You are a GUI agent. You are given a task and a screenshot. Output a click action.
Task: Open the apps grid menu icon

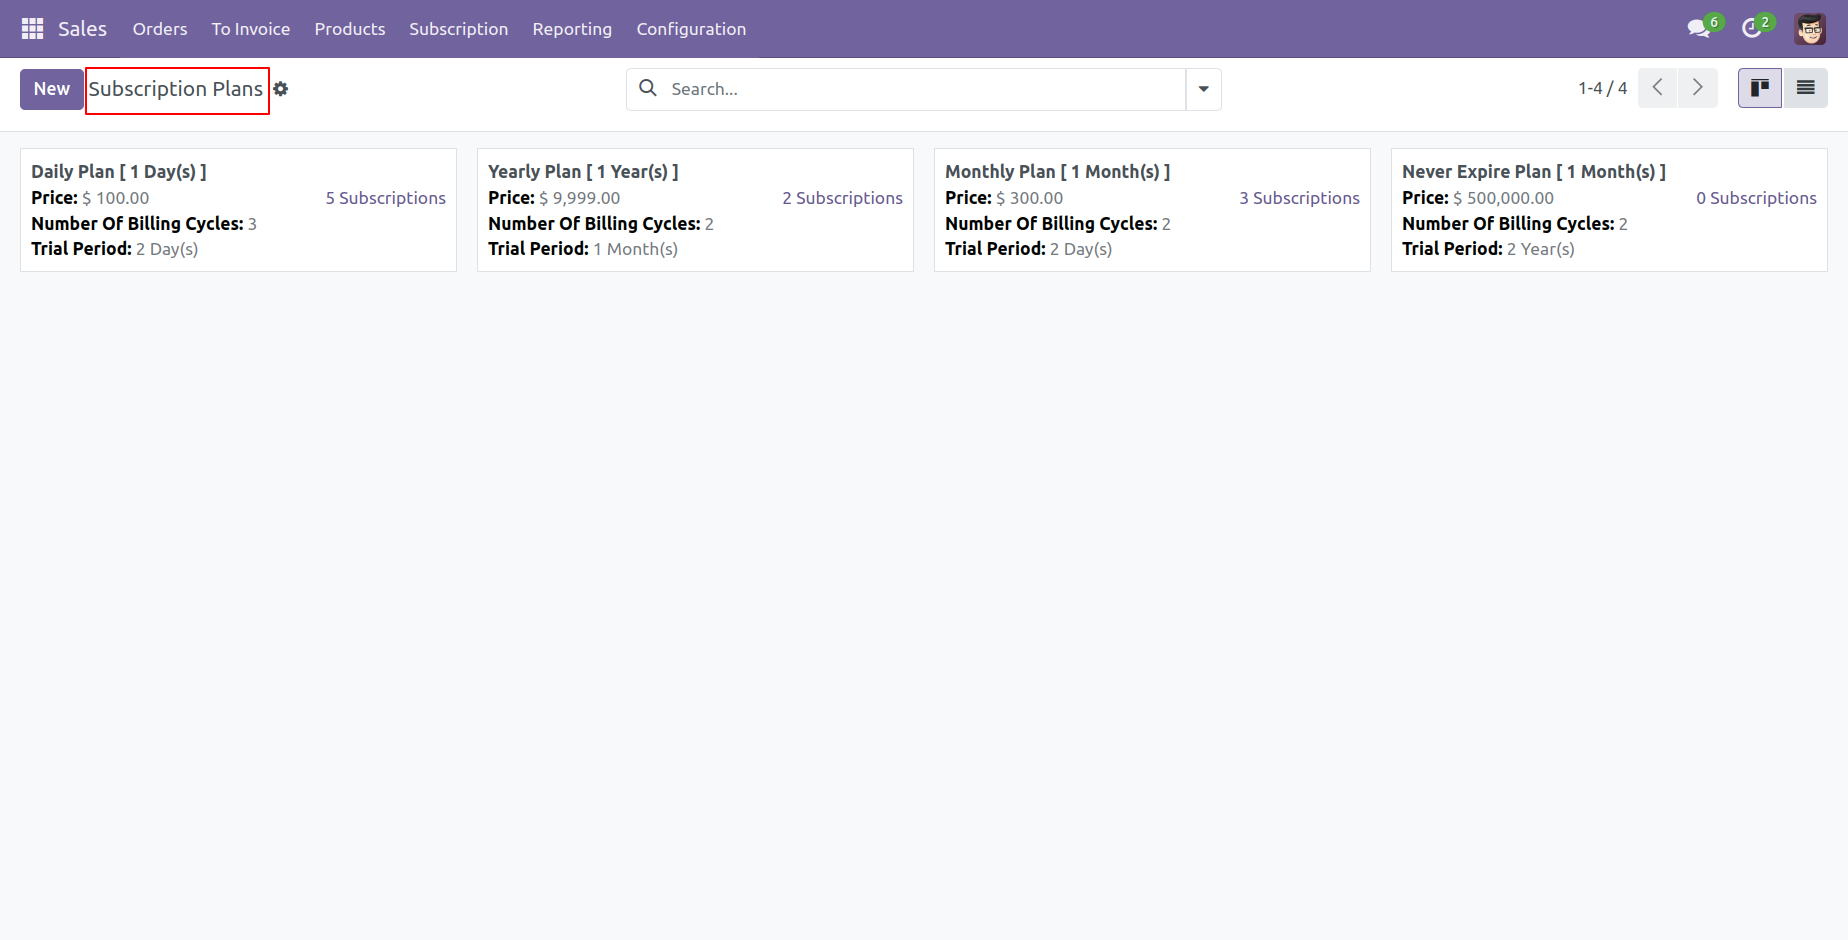click(32, 29)
